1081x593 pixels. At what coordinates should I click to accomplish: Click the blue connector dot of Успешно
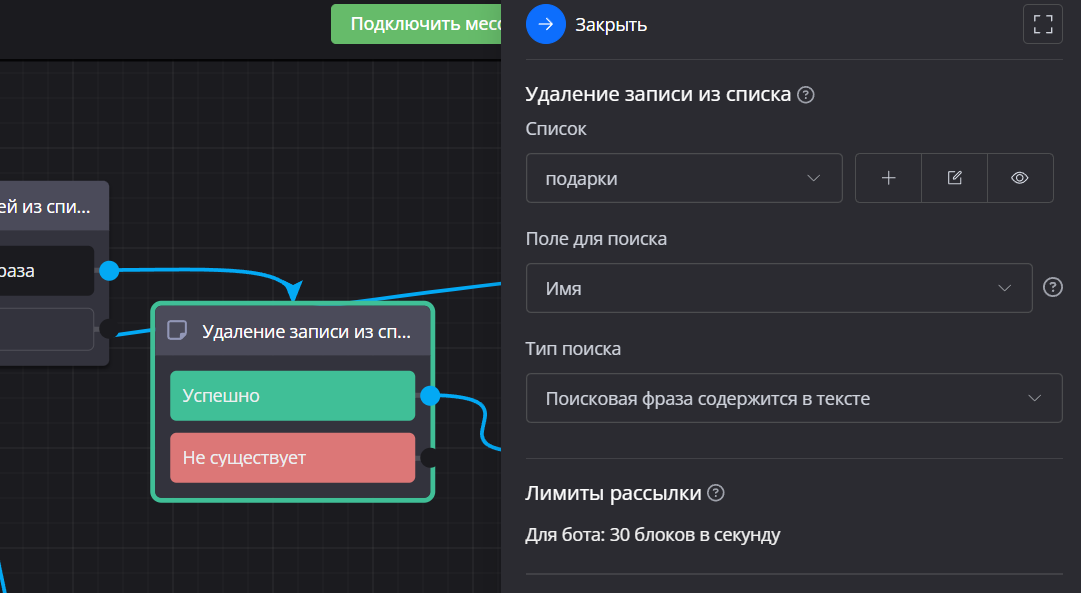pos(430,396)
